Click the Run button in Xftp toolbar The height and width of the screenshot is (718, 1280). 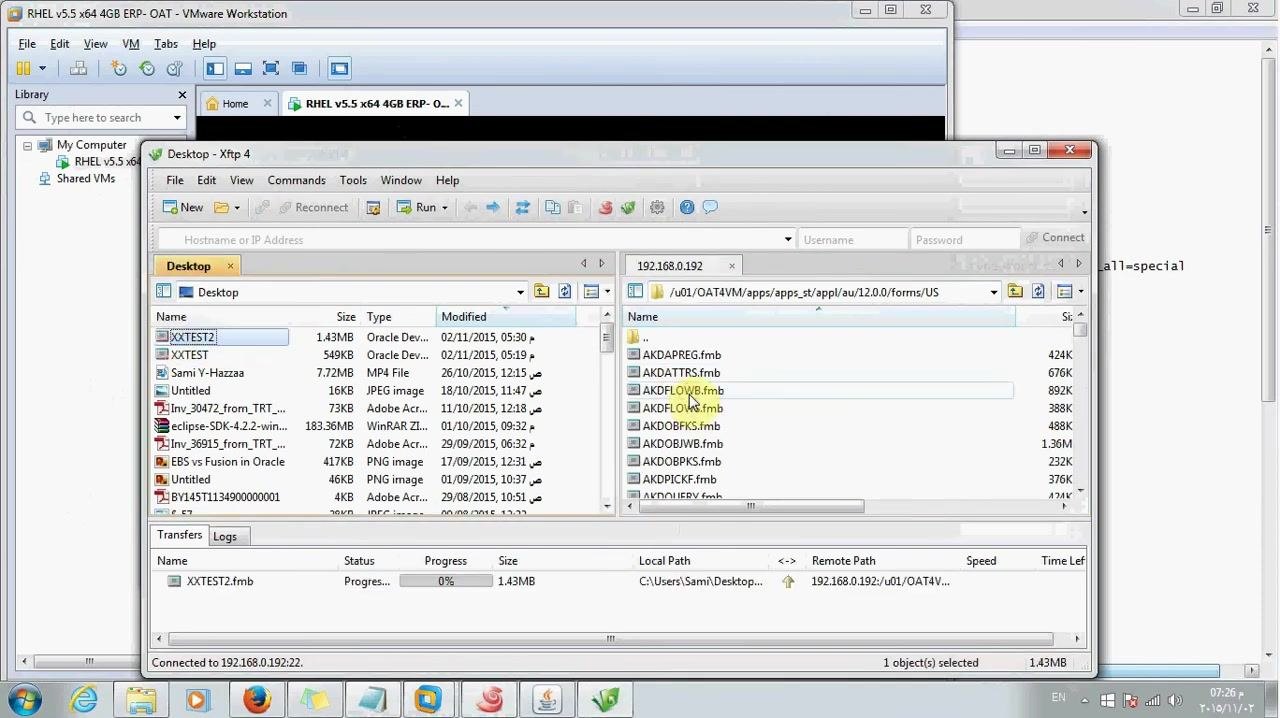(416, 207)
